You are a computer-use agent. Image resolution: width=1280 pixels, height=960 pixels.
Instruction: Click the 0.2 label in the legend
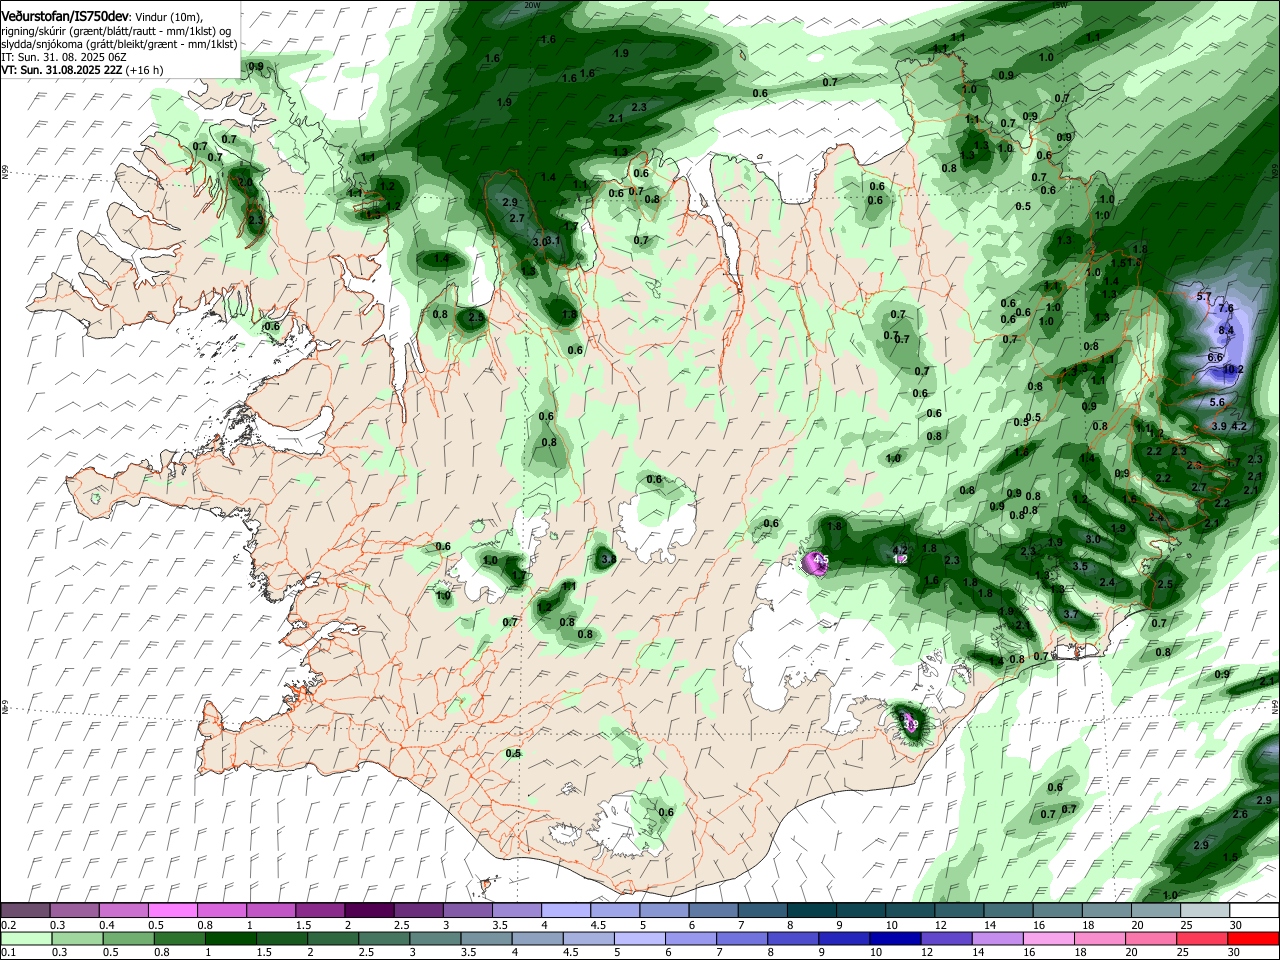click(x=9, y=925)
